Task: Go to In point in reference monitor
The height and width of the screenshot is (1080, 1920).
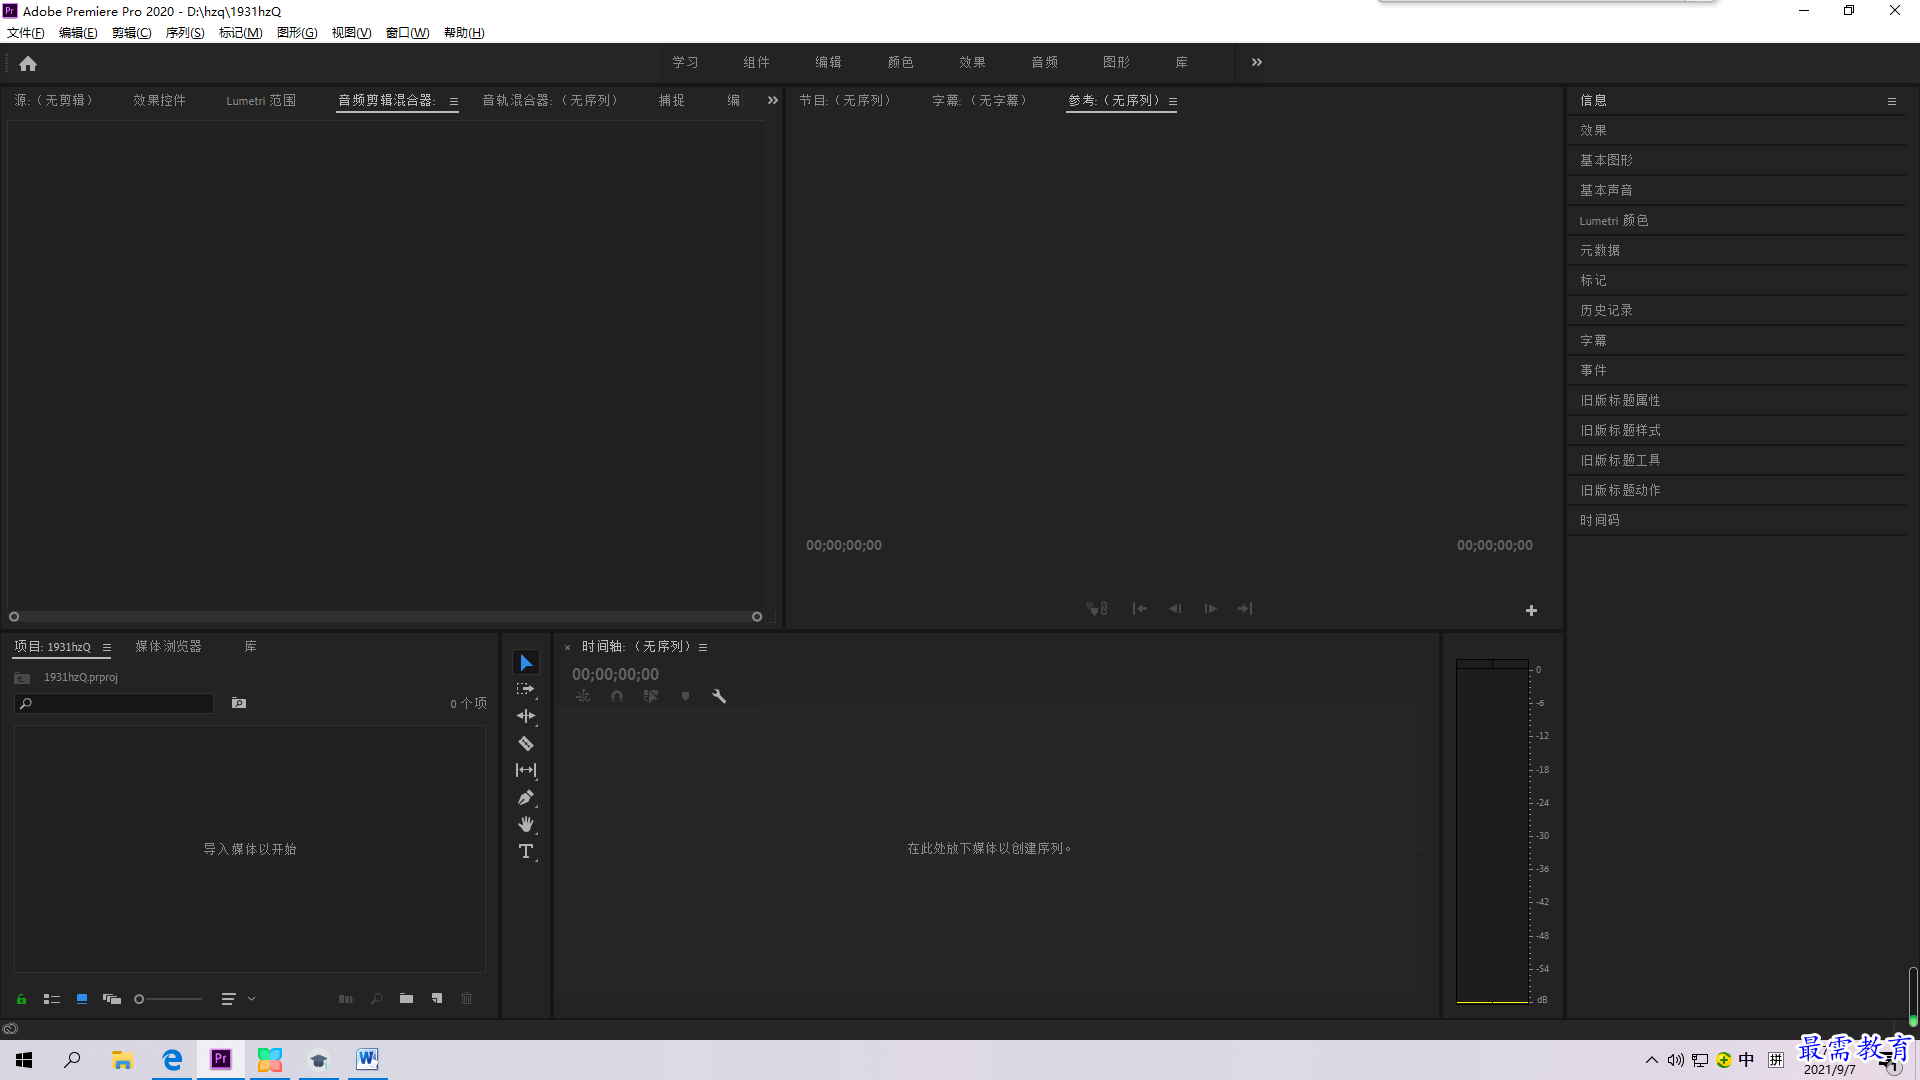Action: point(1140,609)
